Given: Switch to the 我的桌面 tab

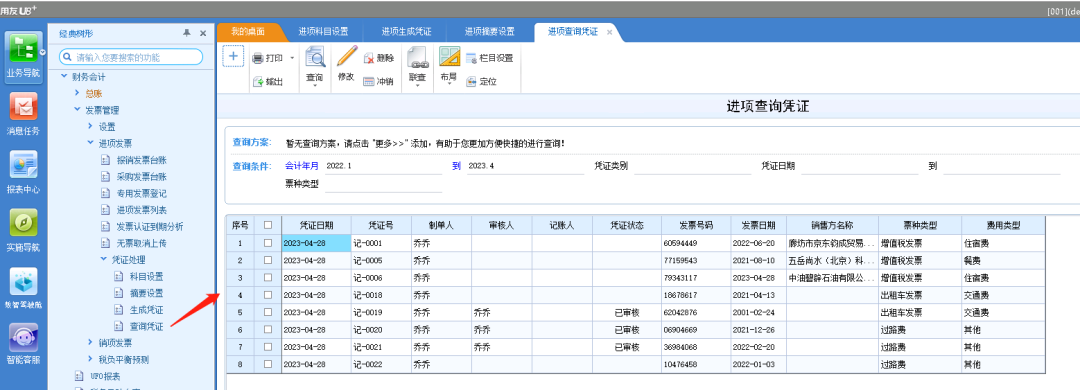Looking at the screenshot, I should tap(248, 32).
